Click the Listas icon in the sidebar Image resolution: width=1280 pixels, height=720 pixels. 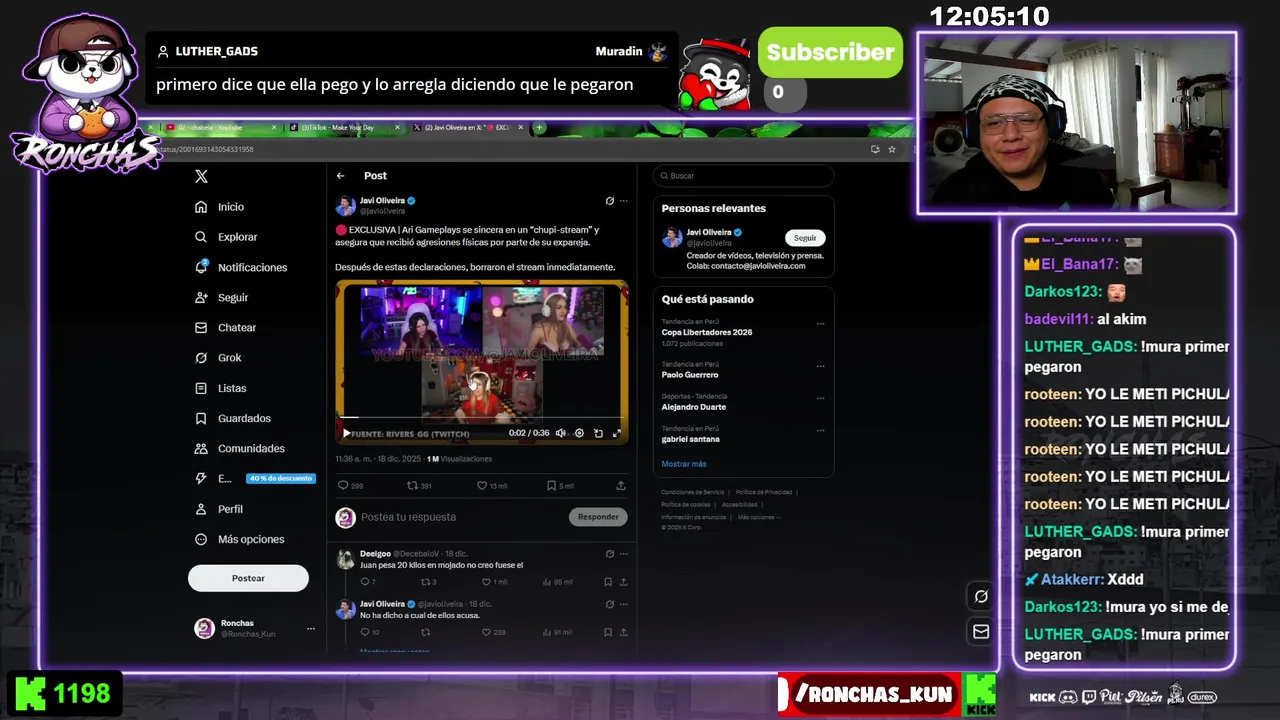tap(201, 388)
